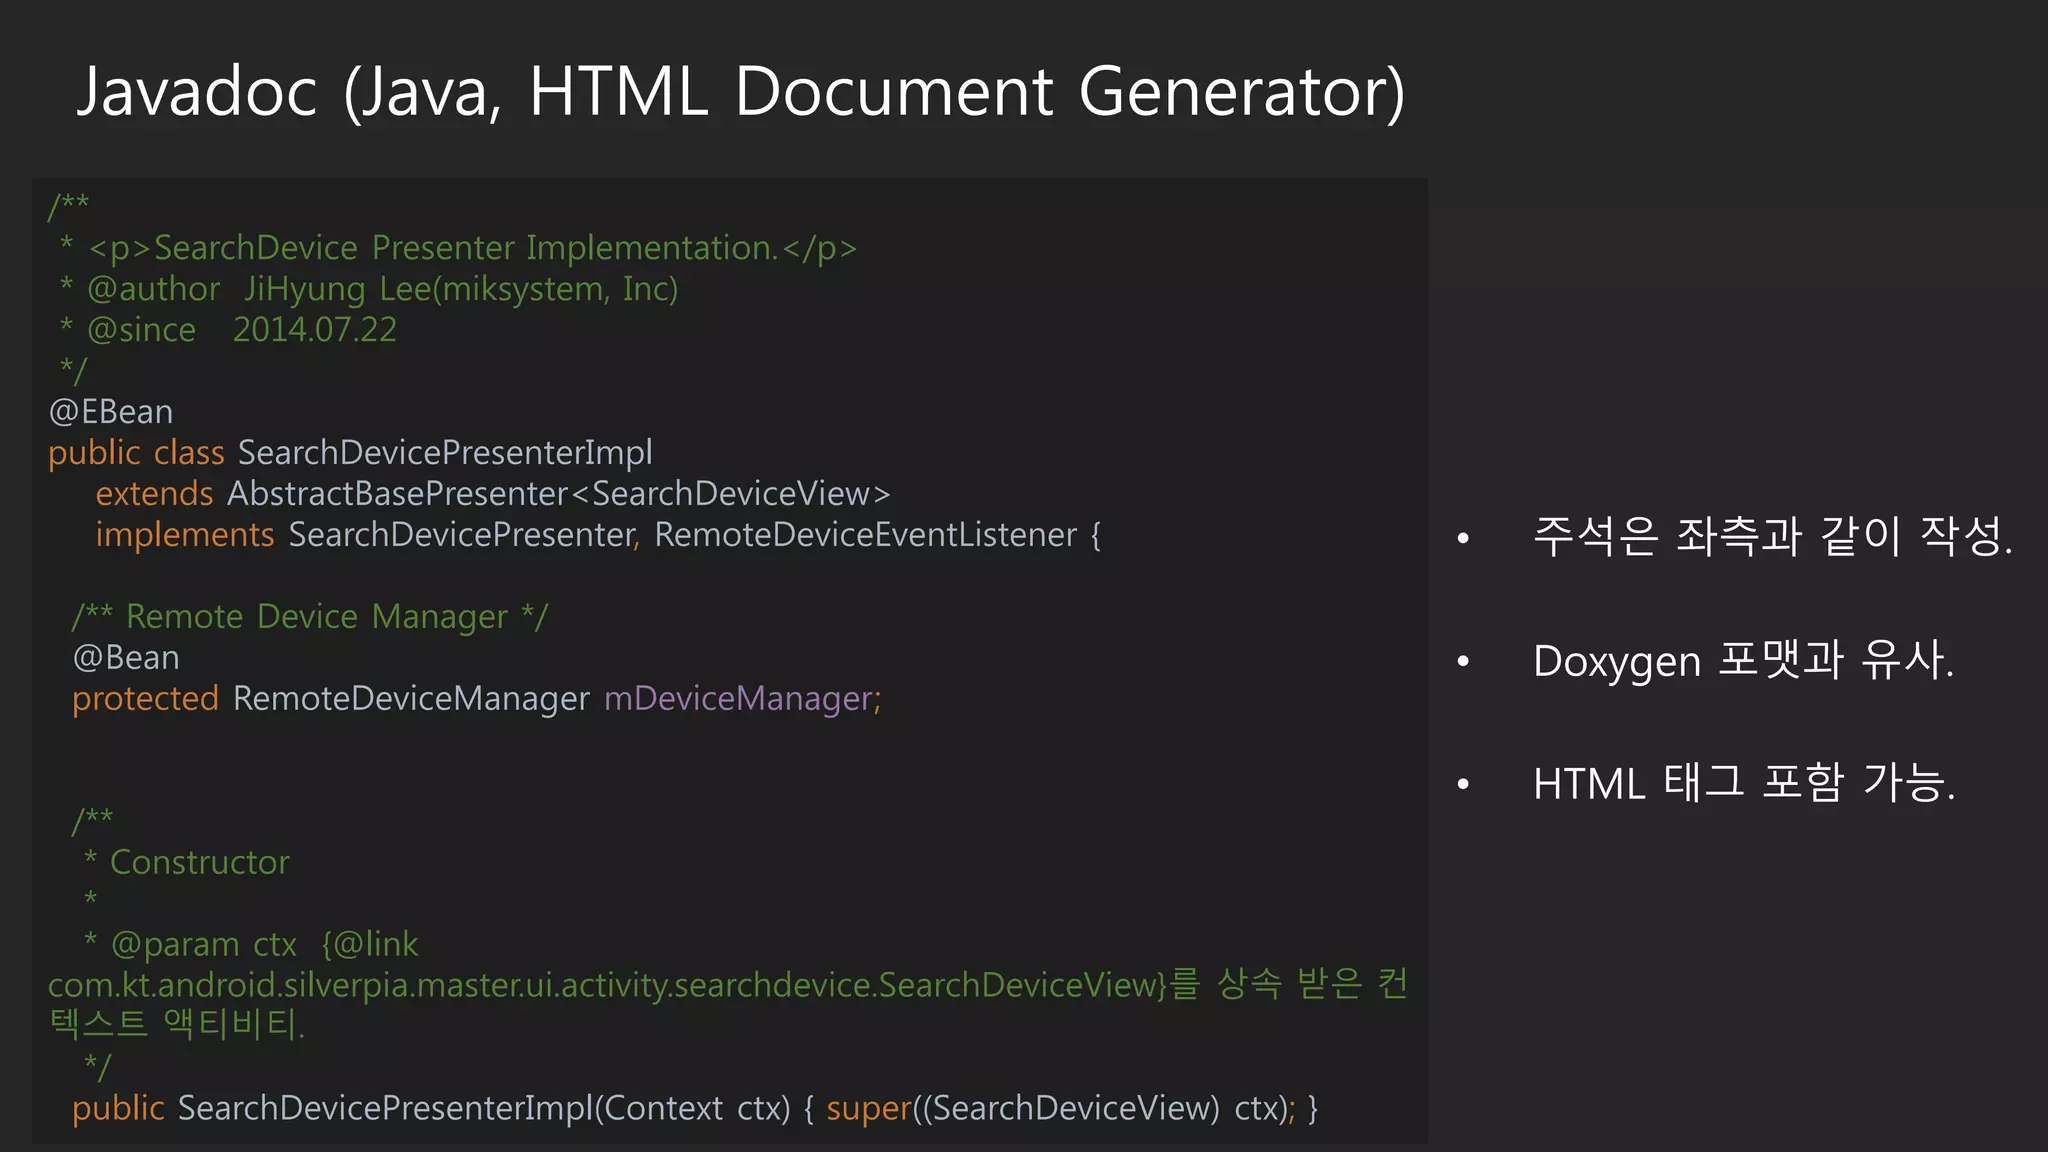Click the '/** Remote Device Manager */' comment
Screen dimensions: 2048x1152
point(310,617)
